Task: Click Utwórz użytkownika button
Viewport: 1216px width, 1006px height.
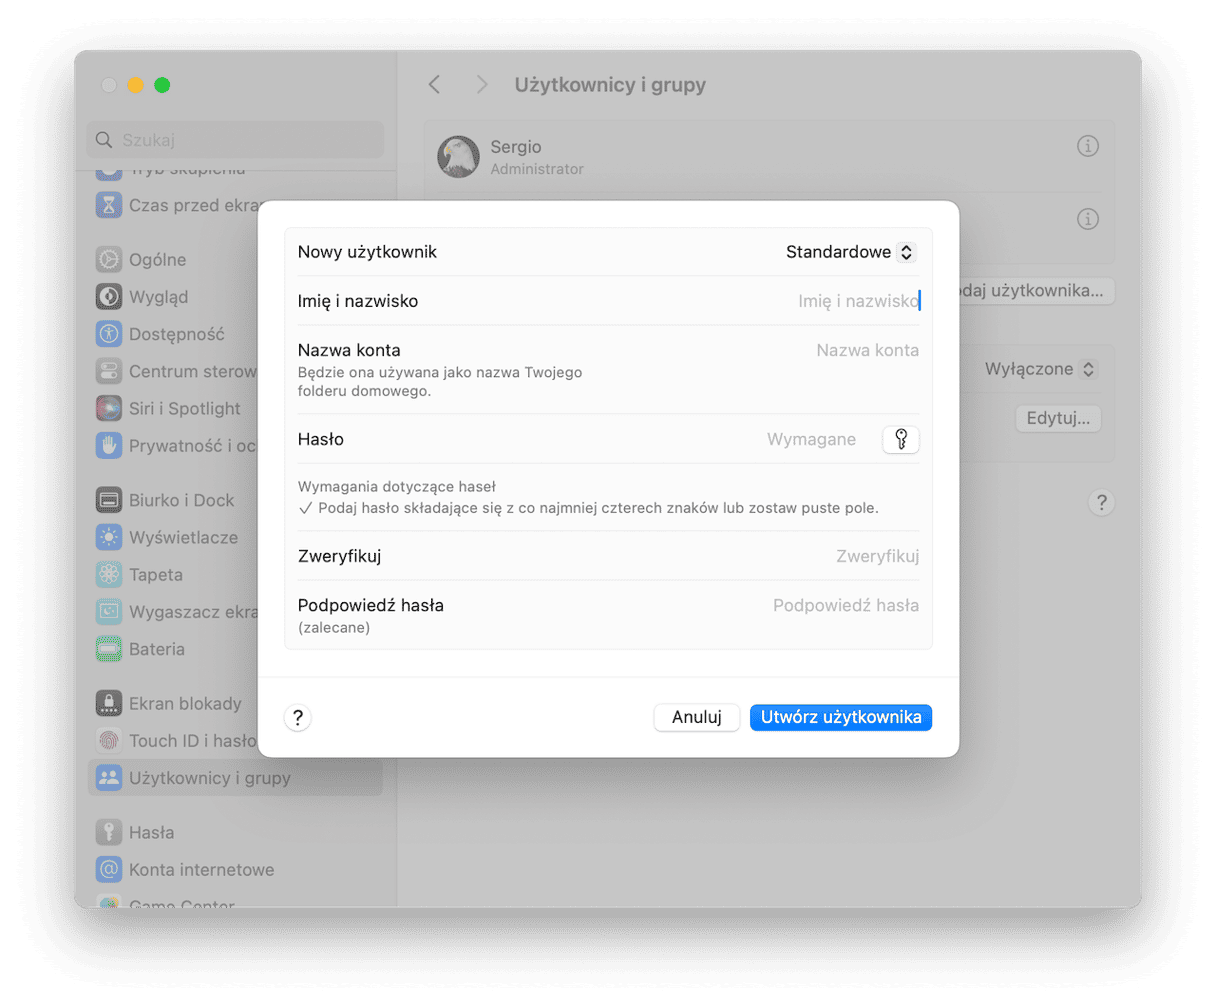Action: click(841, 717)
